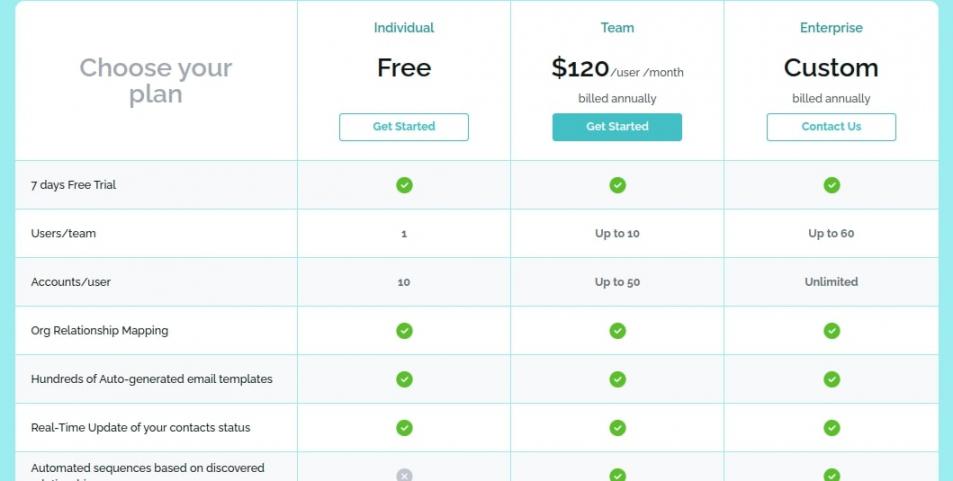953x481 pixels.
Task: Click the gray X in the Automated sequences row
Action: (x=404, y=475)
